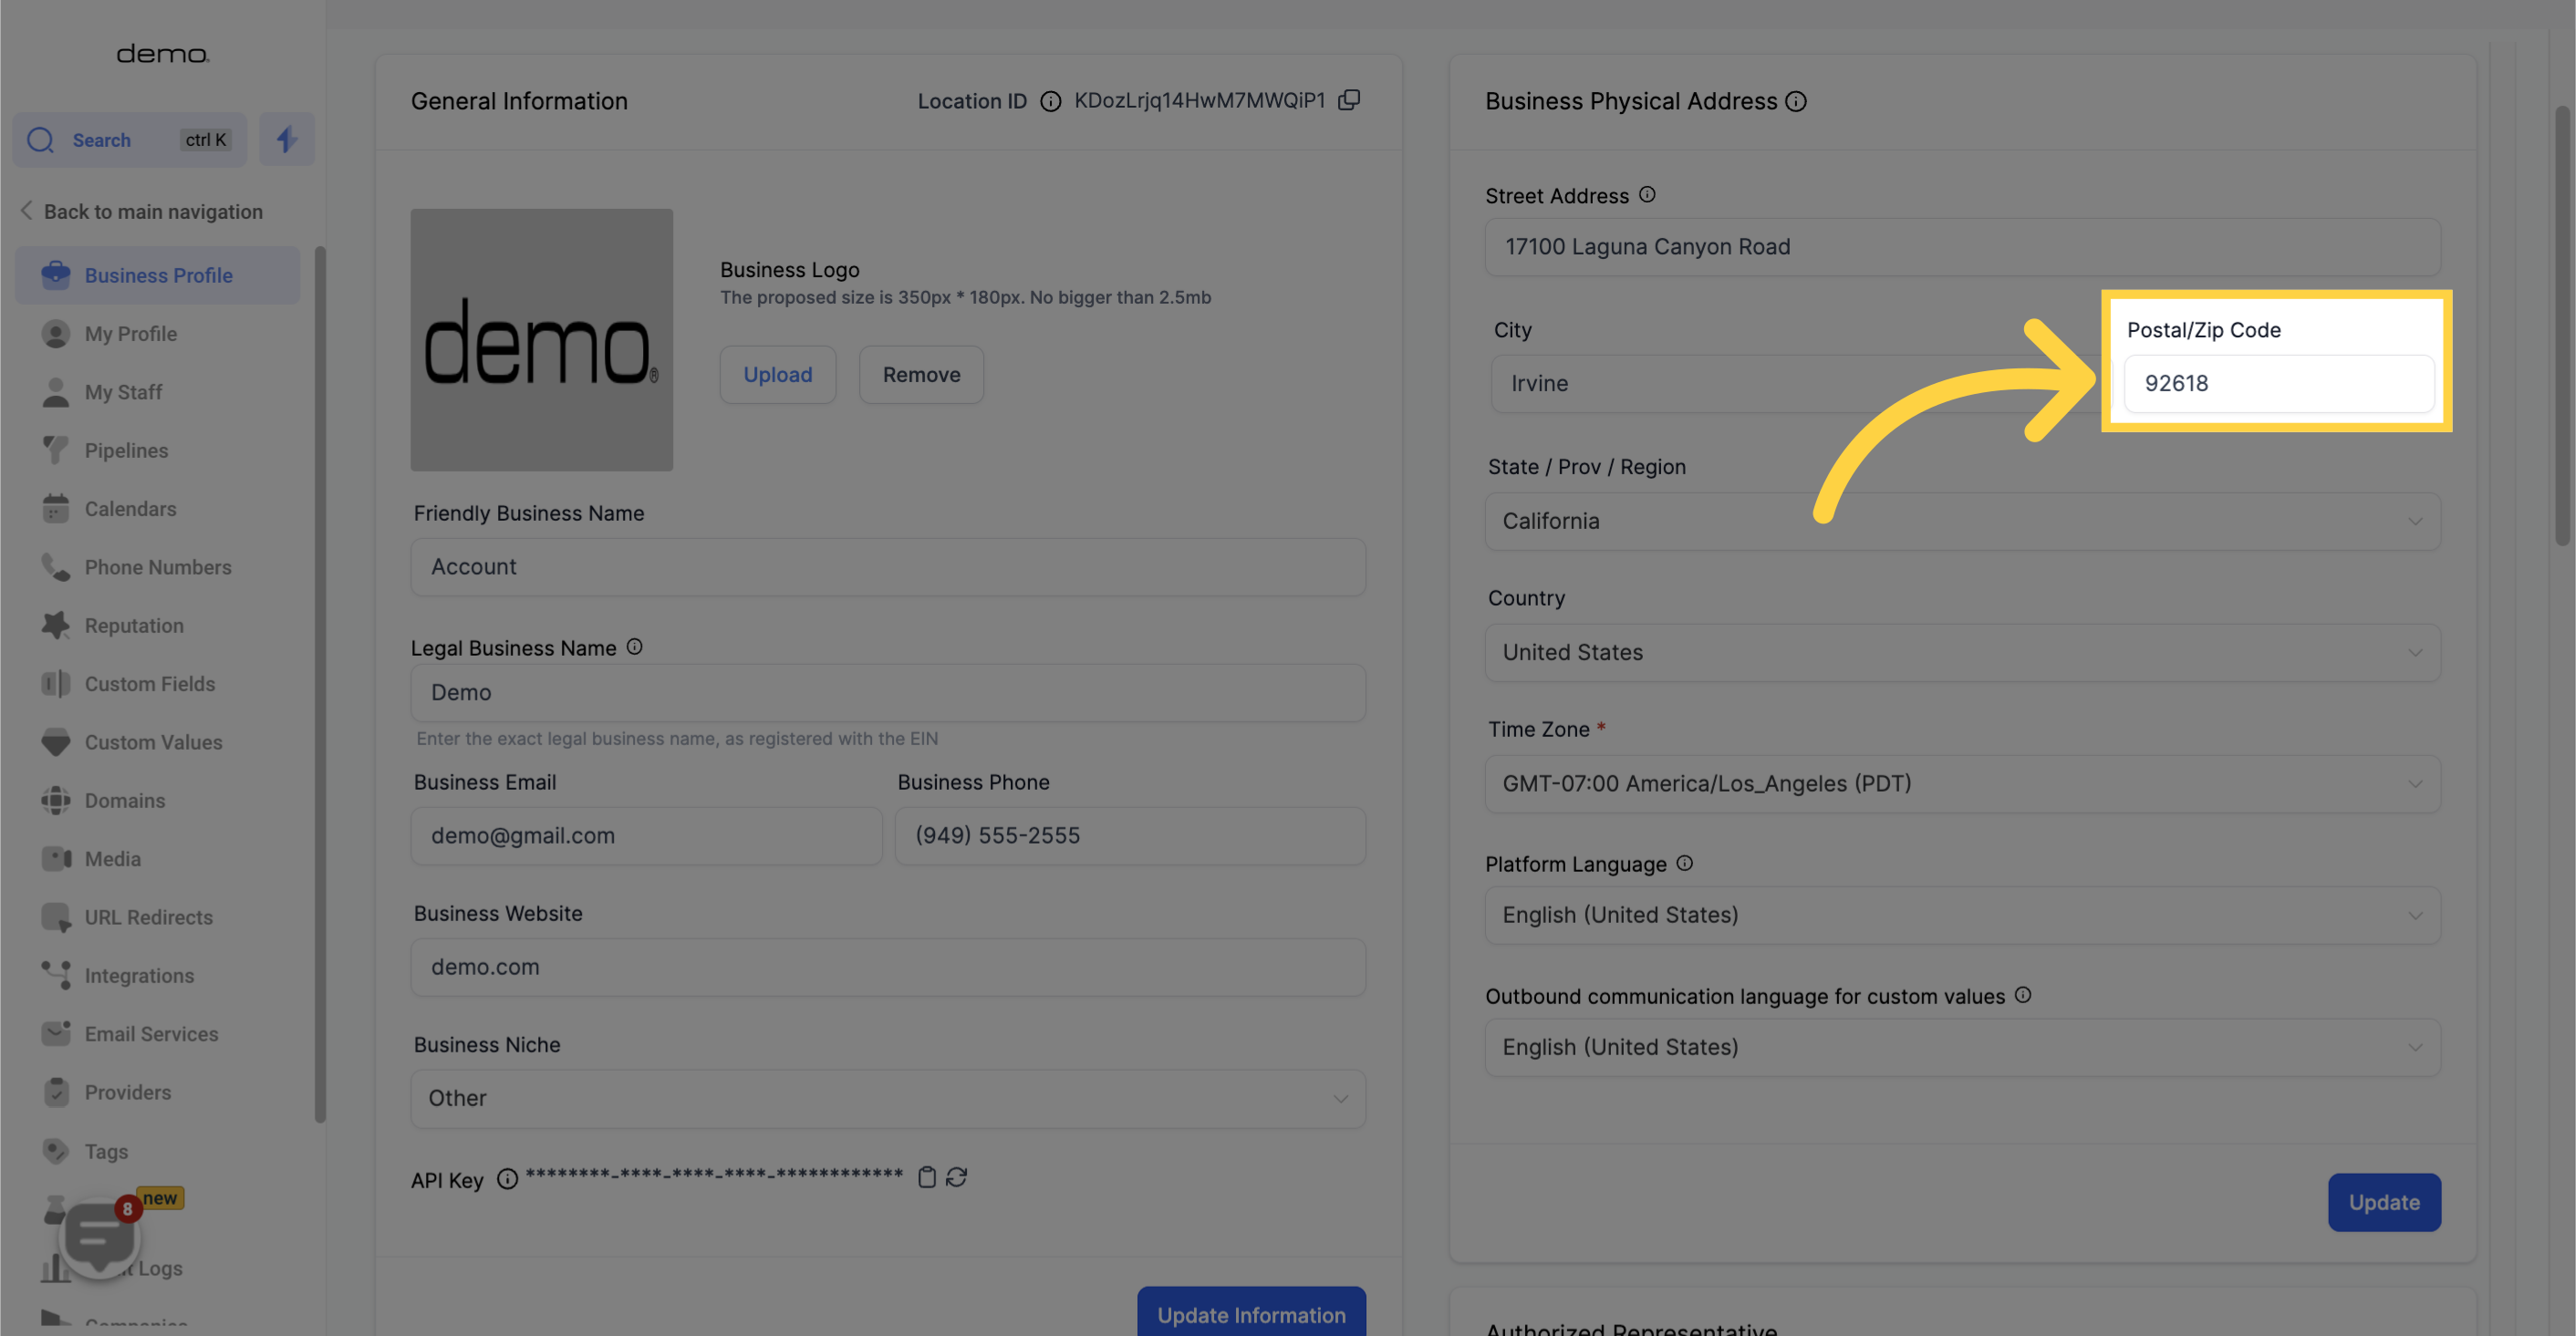The width and height of the screenshot is (2576, 1336).
Task: Click the info icon beside Location ID
Action: tap(1050, 101)
